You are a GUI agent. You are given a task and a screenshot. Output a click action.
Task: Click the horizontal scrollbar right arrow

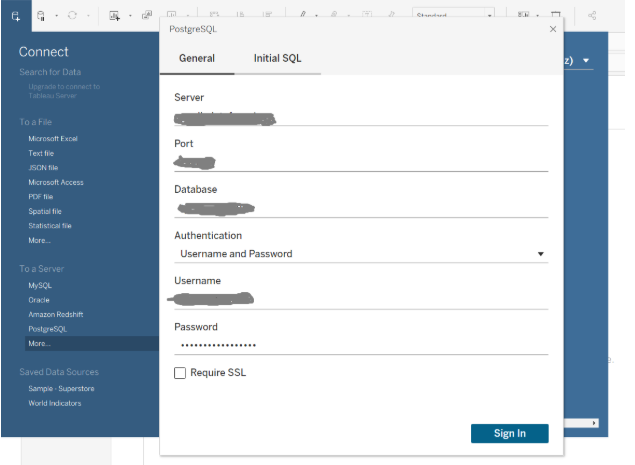pos(594,423)
